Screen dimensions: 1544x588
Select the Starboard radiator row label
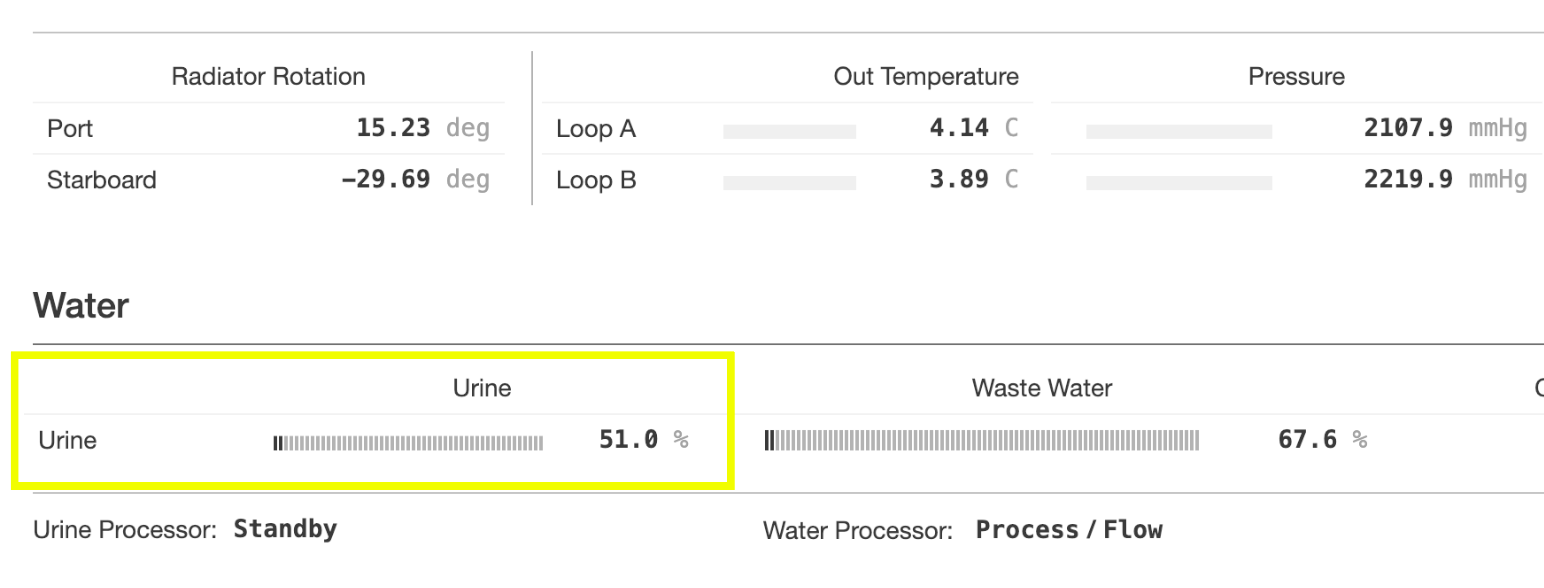click(x=101, y=181)
